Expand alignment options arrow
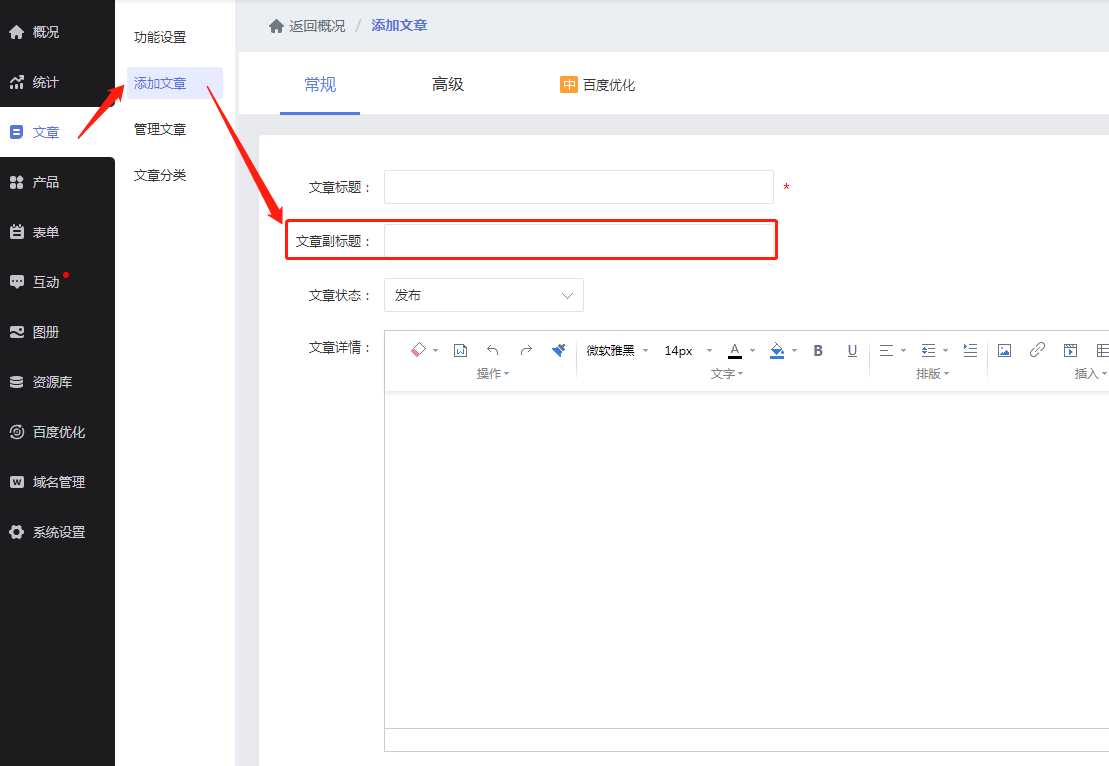Screen dimensions: 1109x766 [x=903, y=351]
